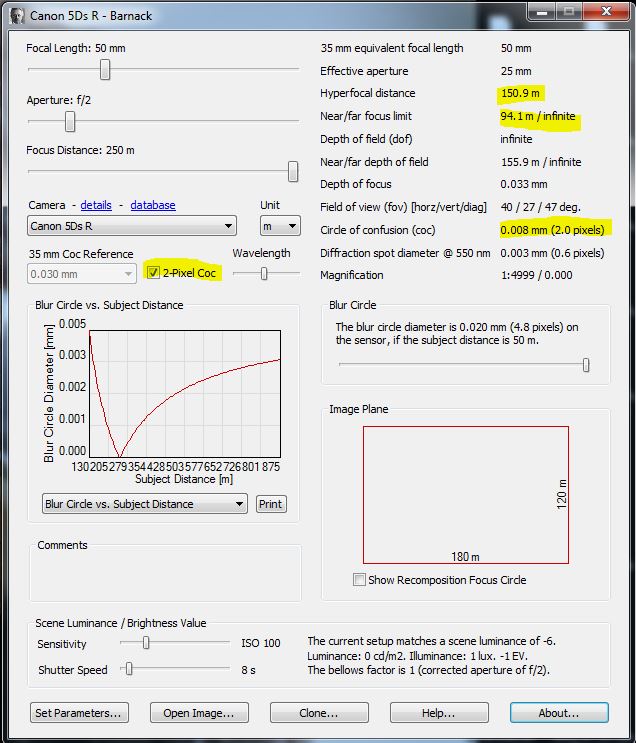This screenshot has height=743, width=636.
Task: Click the Open Image button
Action: point(200,713)
